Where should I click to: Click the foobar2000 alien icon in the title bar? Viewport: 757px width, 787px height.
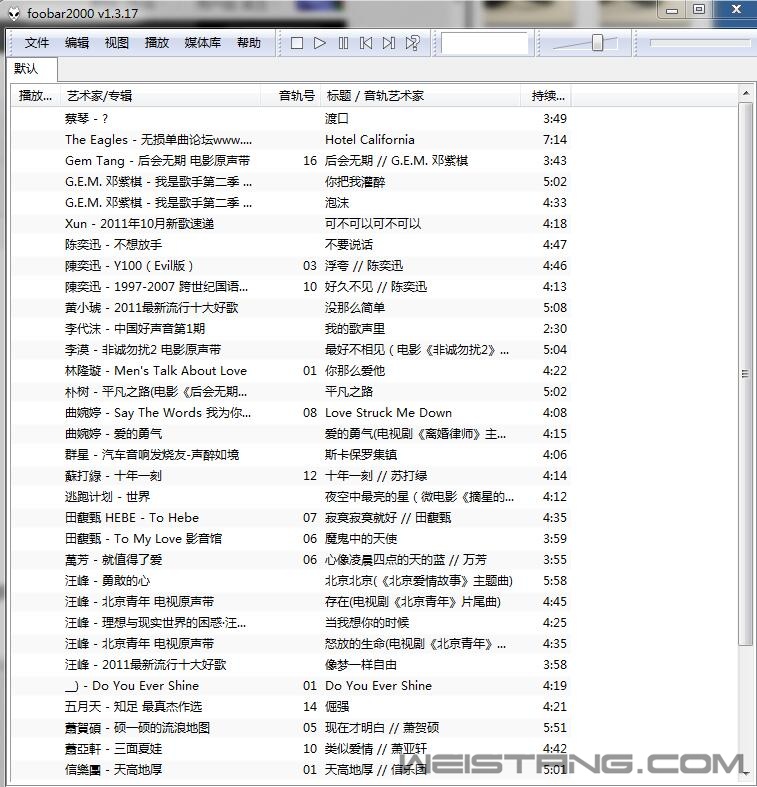coord(14,14)
